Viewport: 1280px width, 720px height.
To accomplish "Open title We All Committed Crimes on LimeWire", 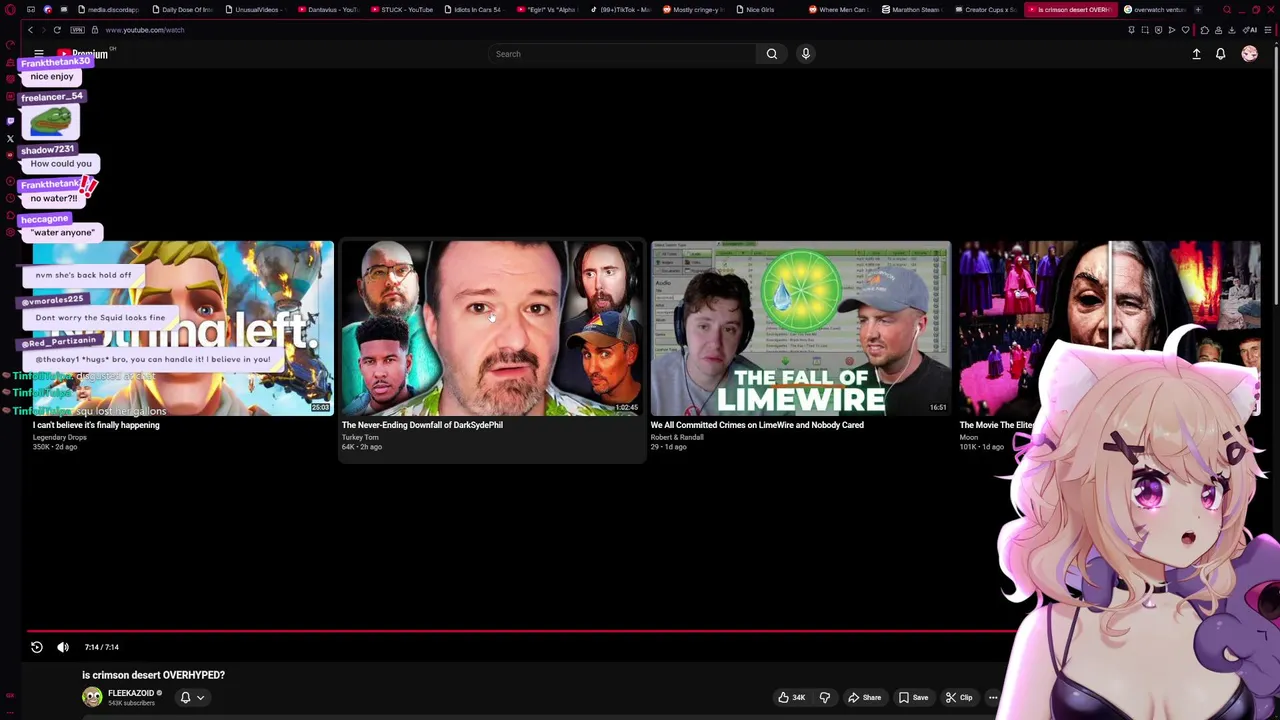I will coord(757,425).
